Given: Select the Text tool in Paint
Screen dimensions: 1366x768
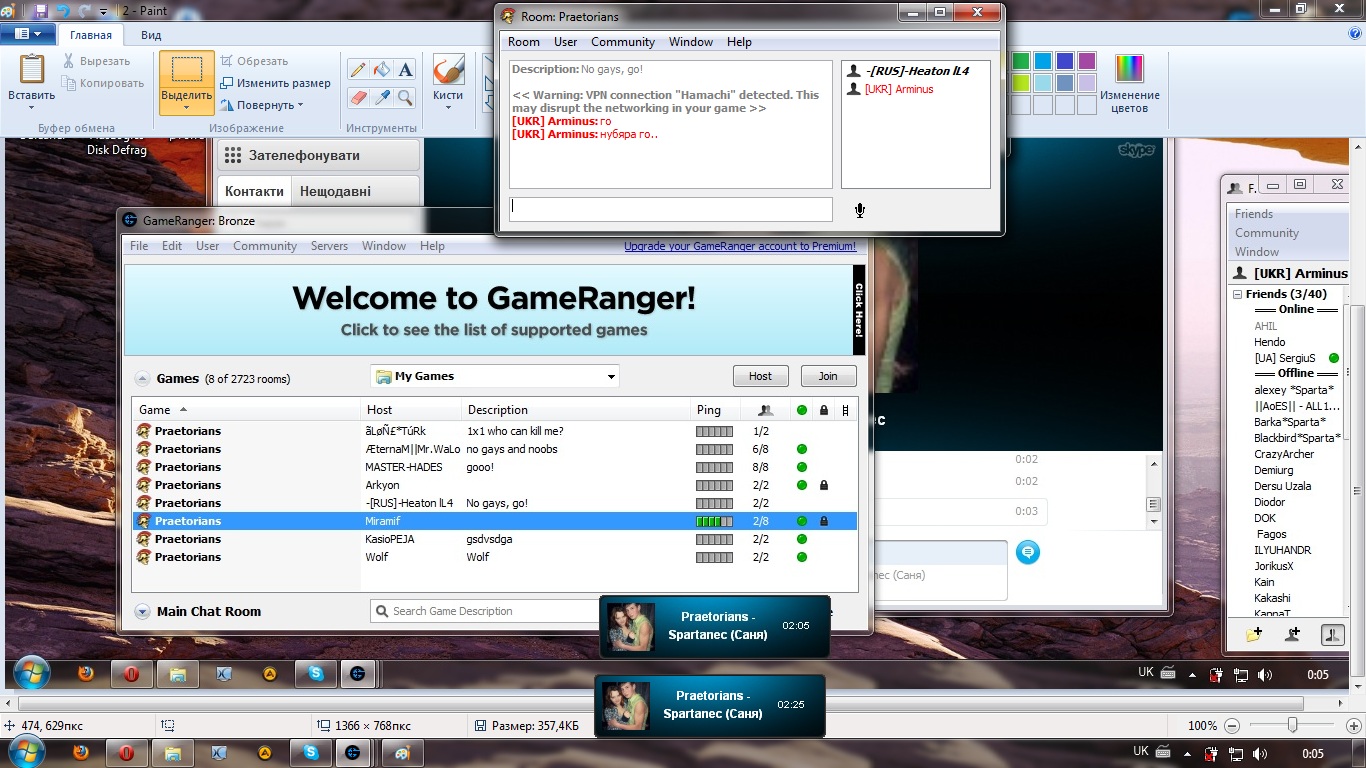Looking at the screenshot, I should [x=405, y=70].
